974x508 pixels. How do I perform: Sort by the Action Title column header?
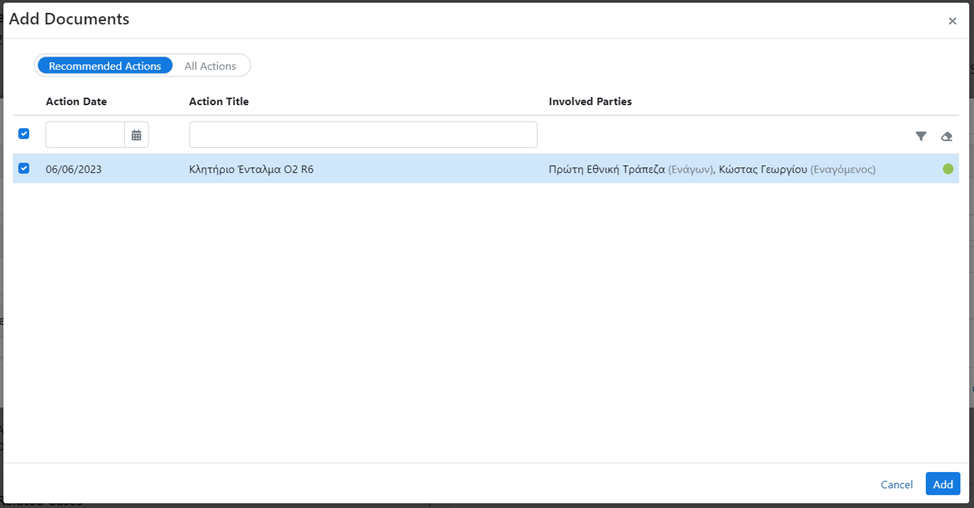coord(219,101)
